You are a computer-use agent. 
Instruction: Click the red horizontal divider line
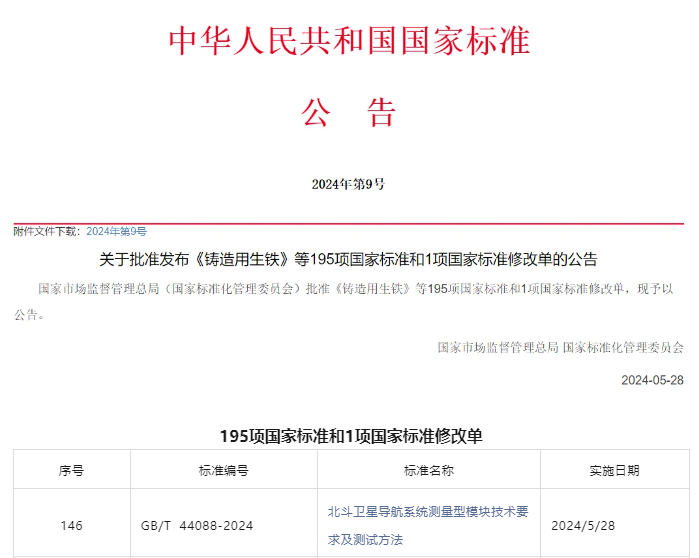click(348, 223)
